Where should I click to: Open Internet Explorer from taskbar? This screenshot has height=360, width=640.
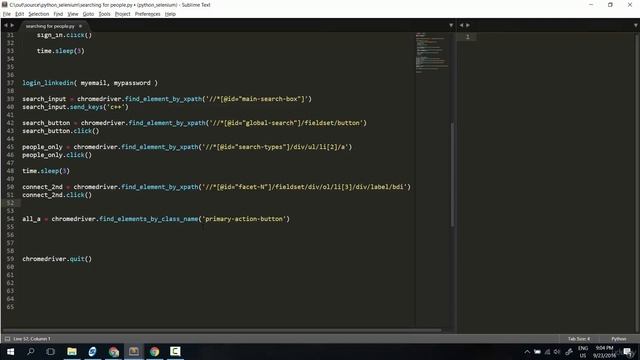pos(93,351)
